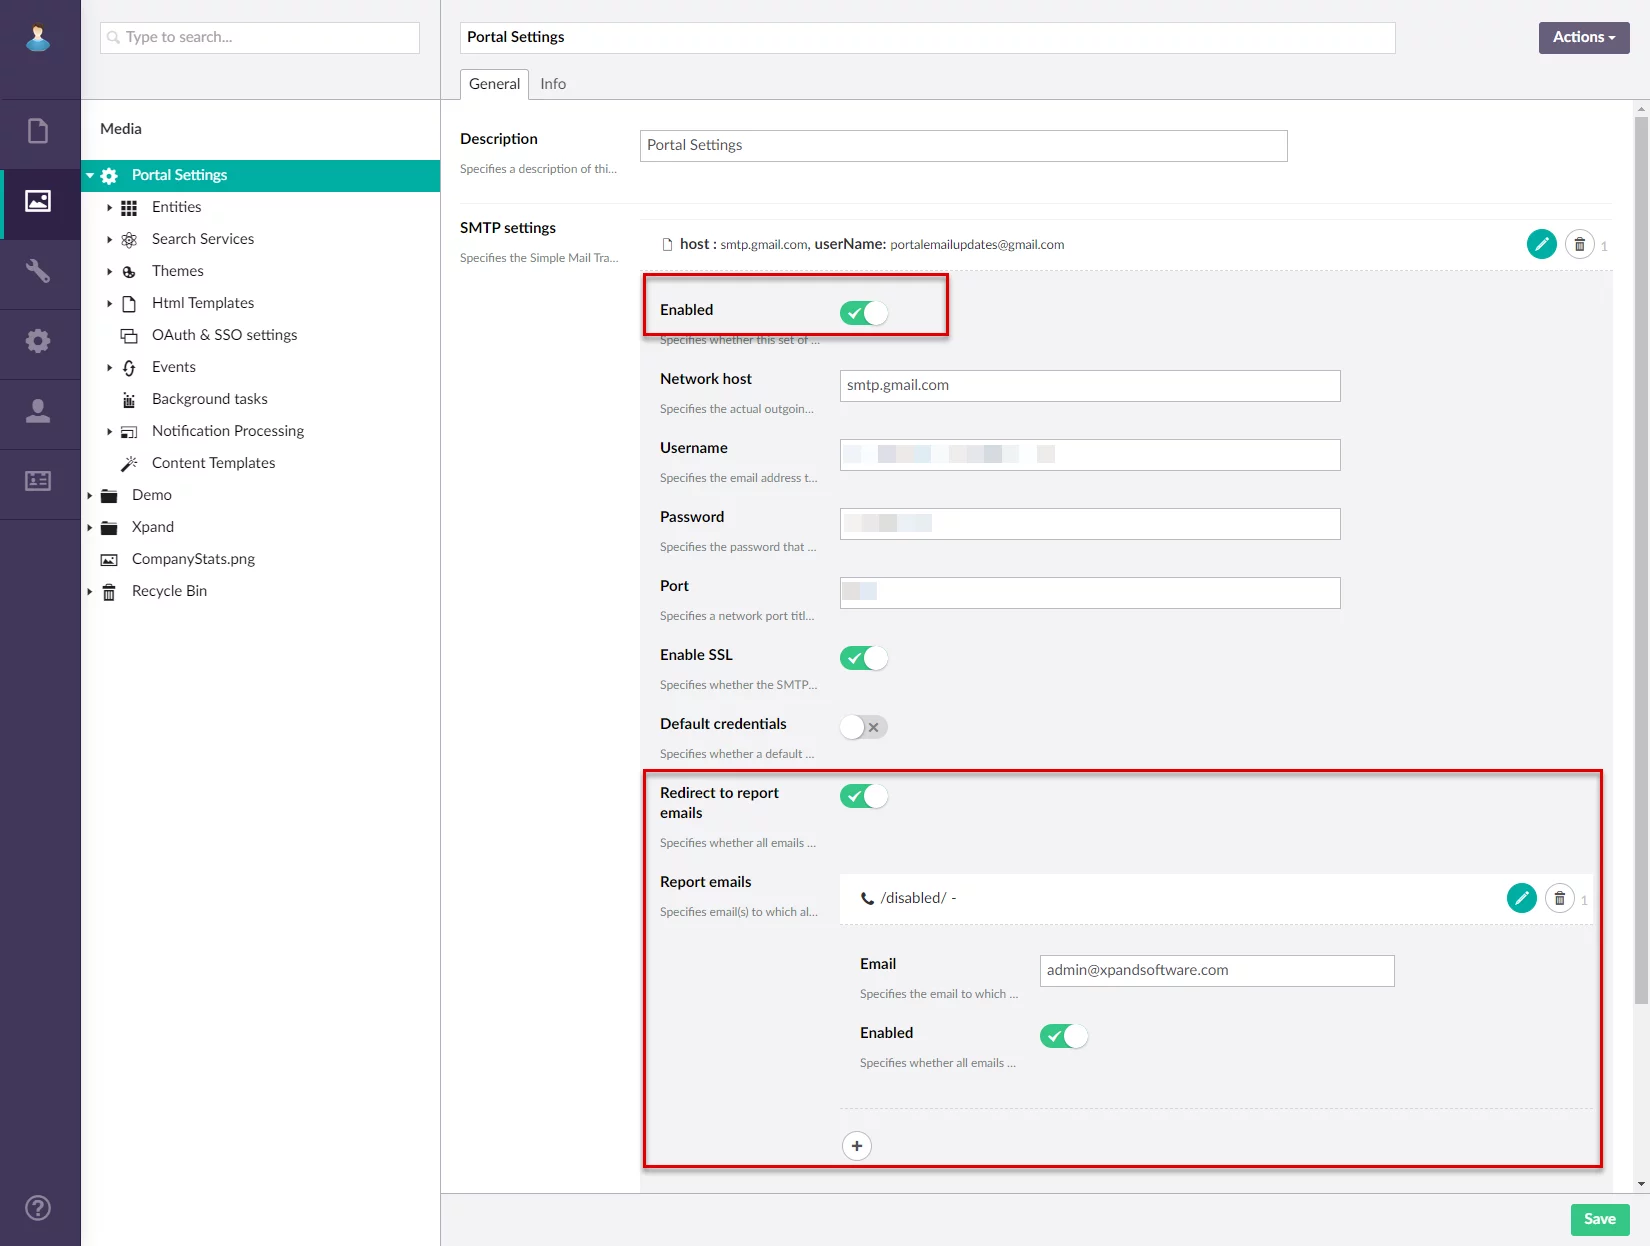This screenshot has width=1650, height=1246.
Task: Toggle the Enable SSL switch
Action: pos(864,658)
